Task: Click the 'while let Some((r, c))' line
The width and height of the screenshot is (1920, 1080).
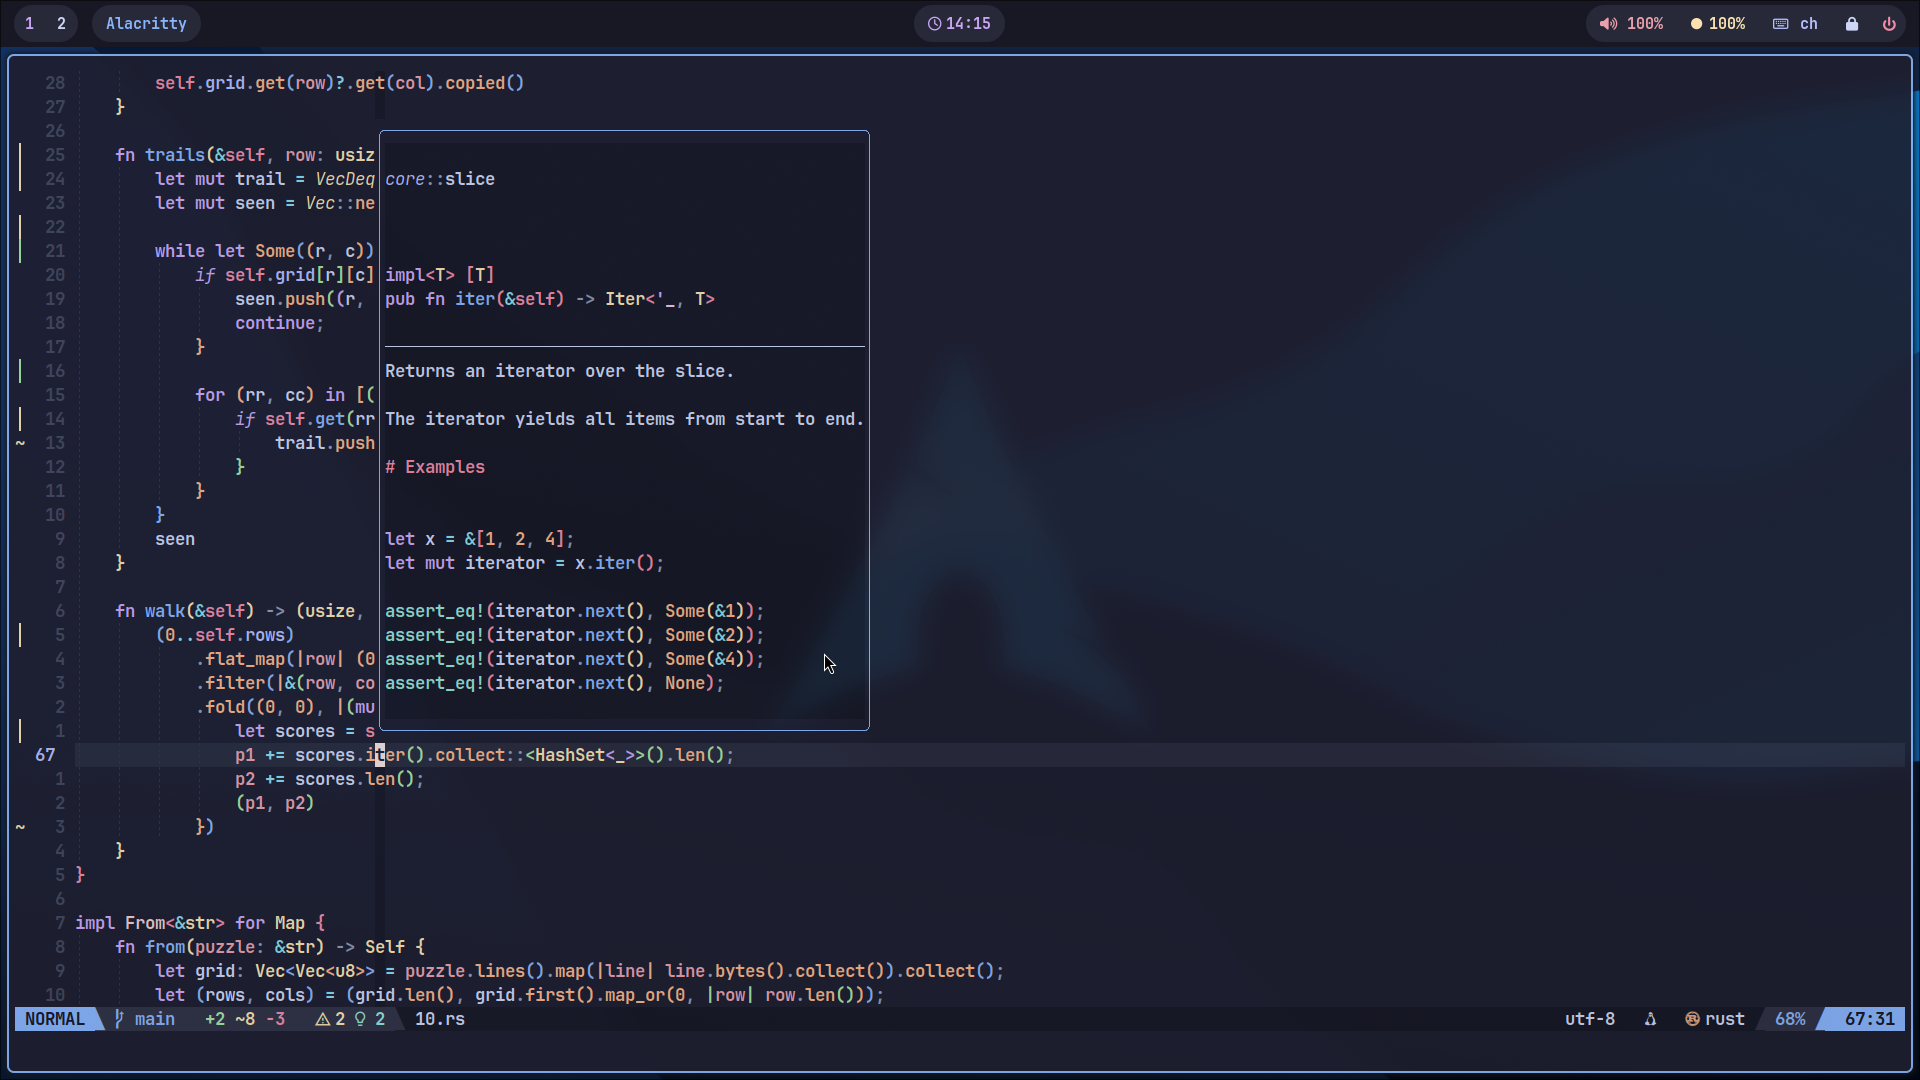Action: (265, 251)
